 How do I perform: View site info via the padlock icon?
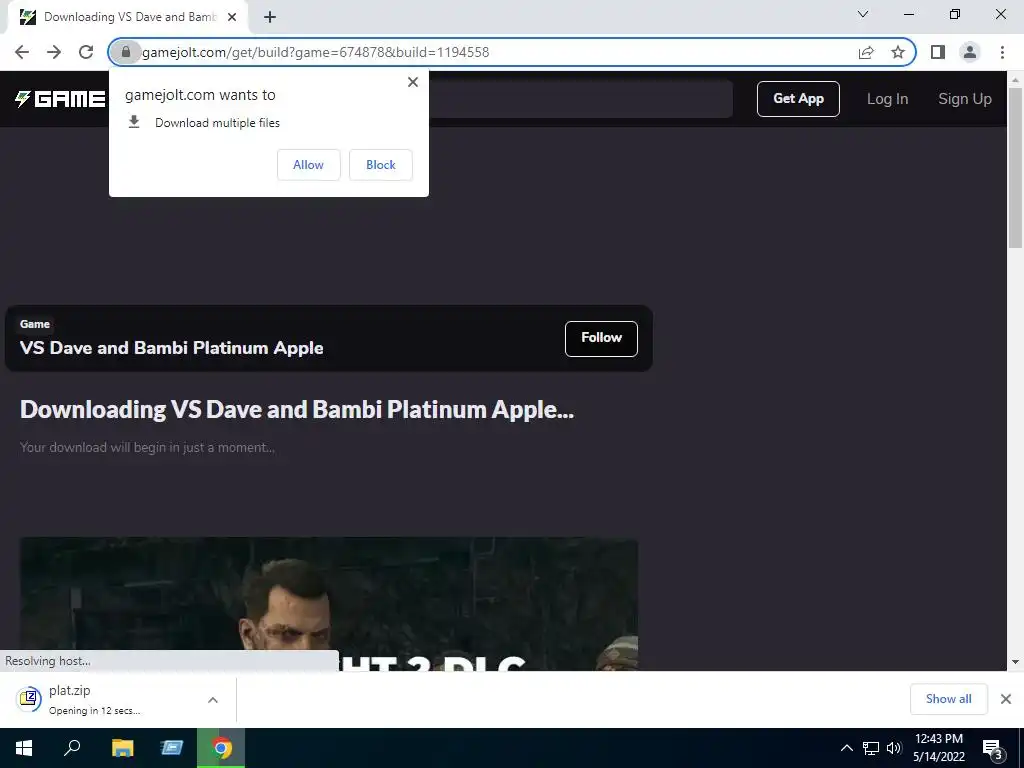125,52
